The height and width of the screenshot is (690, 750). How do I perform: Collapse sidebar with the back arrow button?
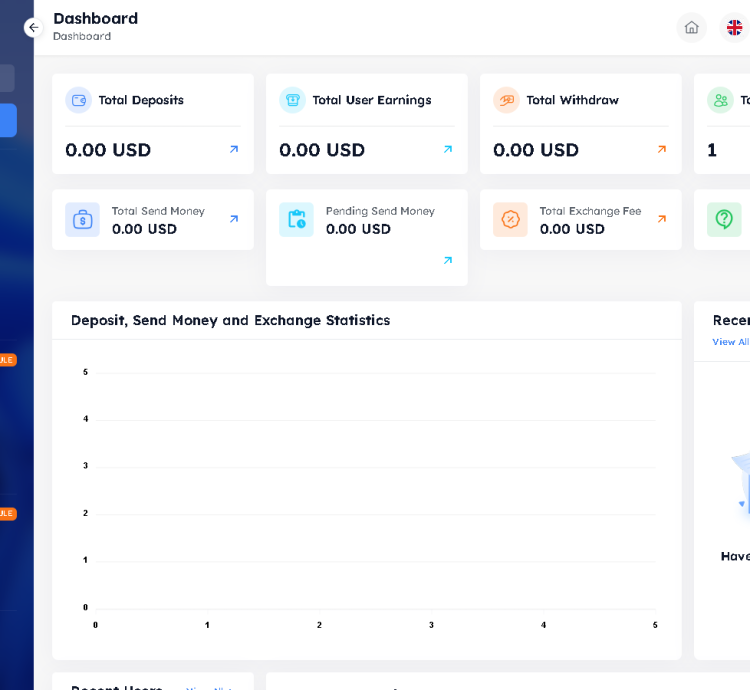(x=33, y=28)
